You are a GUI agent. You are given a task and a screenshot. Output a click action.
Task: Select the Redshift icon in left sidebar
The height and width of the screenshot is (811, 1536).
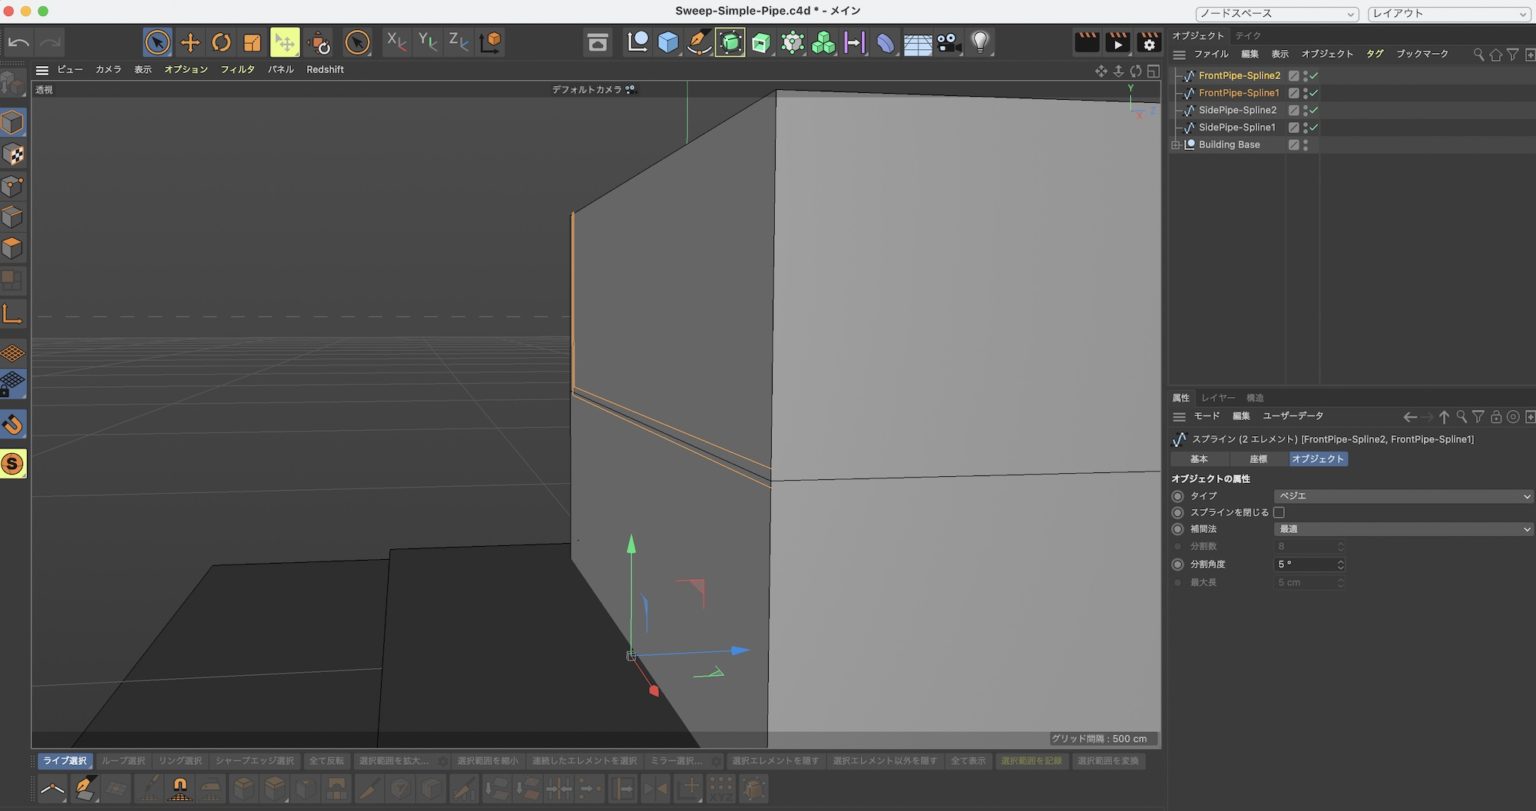[14, 464]
